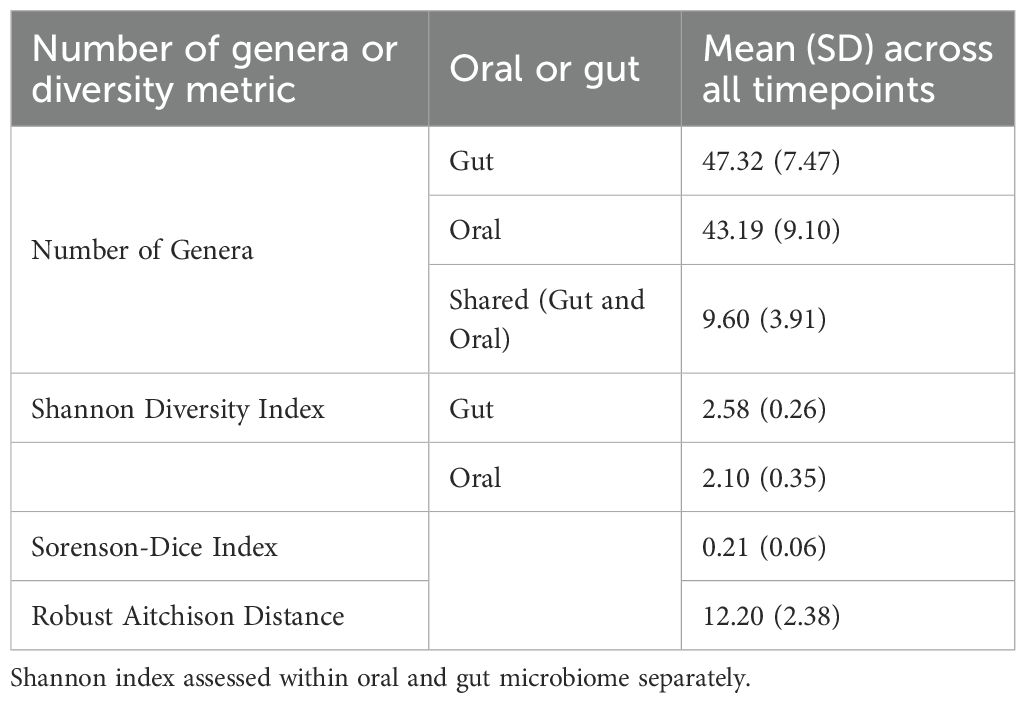
Task: Click the Gut cell under Number of Genera
Action: (x=471, y=161)
